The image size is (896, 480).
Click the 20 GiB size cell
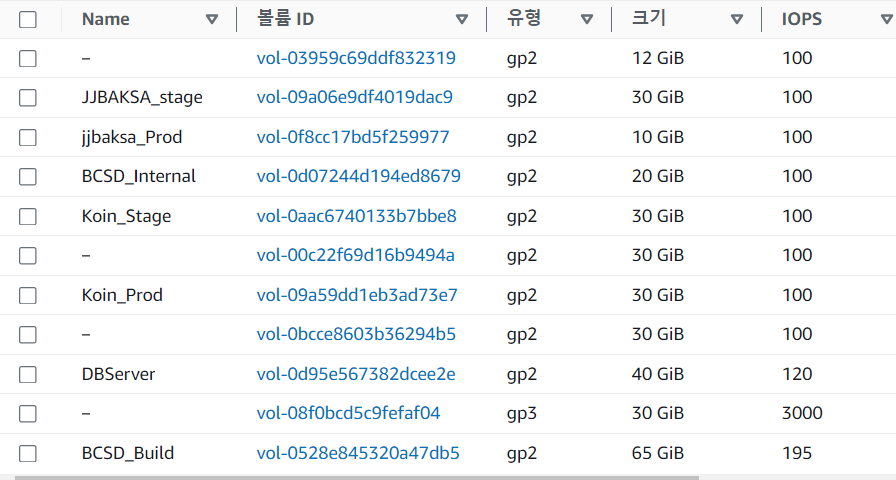click(658, 176)
